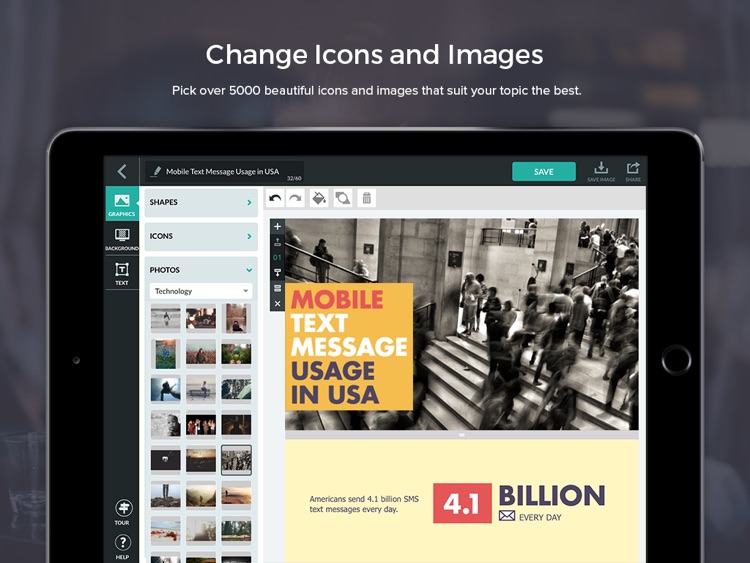Select the dark photo with small white object
Screen dimensions: 750x563
(165, 460)
